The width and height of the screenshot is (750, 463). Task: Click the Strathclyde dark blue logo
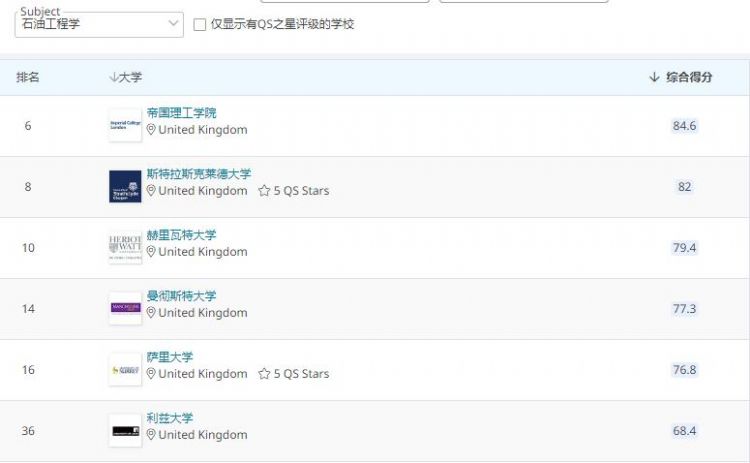click(125, 187)
